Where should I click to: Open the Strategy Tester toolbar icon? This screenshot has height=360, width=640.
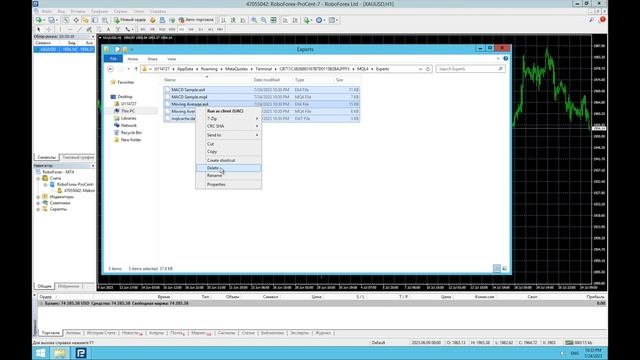coord(105,20)
